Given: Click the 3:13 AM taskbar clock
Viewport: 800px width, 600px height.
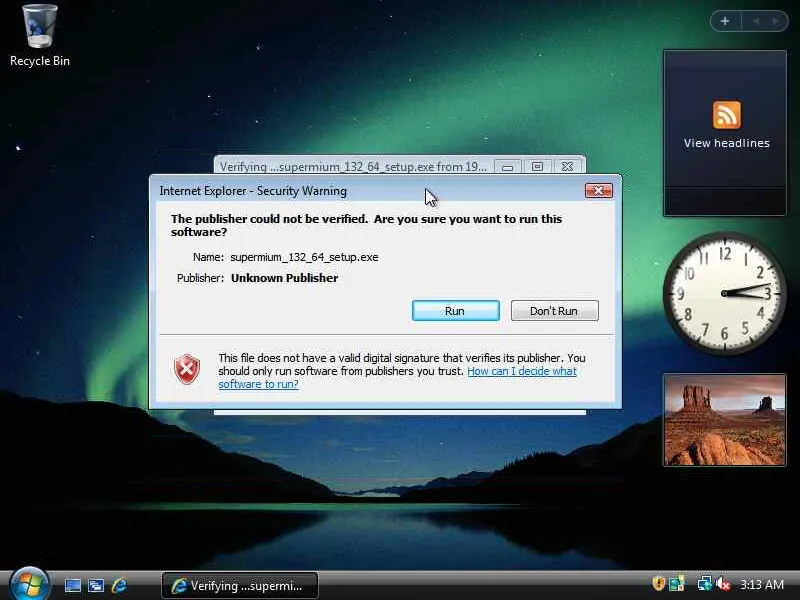Looking at the screenshot, I should [762, 585].
